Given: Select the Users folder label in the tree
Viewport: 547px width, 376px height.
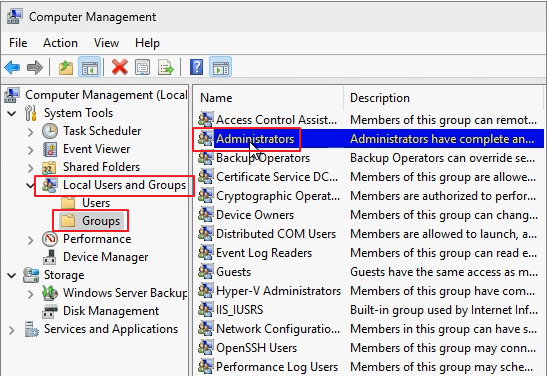Looking at the screenshot, I should (x=96, y=203).
